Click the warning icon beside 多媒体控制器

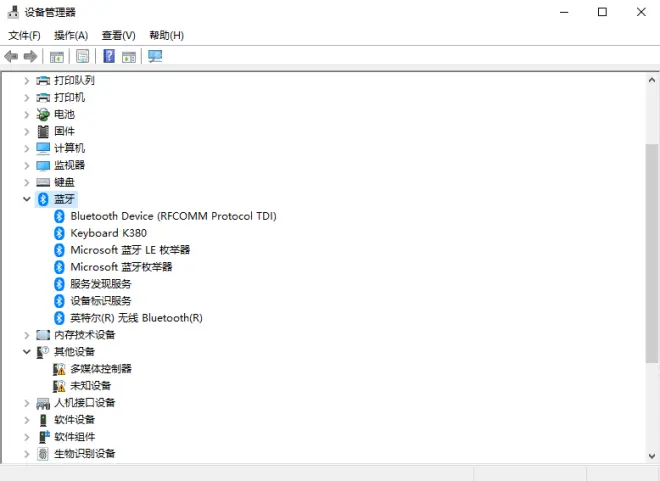[x=59, y=369]
